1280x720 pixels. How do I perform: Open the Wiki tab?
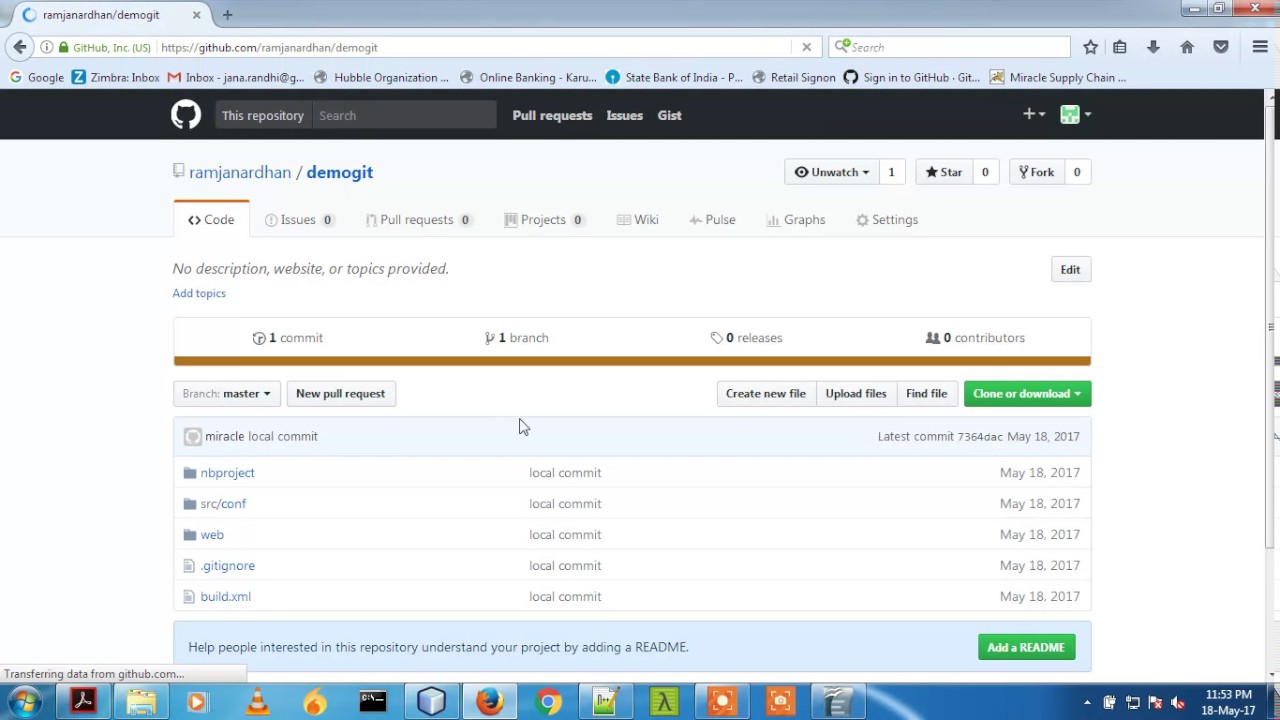point(637,220)
